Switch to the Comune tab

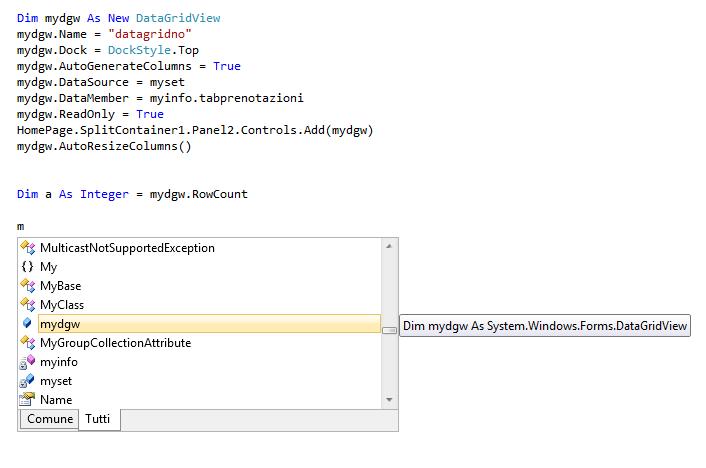coord(50,419)
